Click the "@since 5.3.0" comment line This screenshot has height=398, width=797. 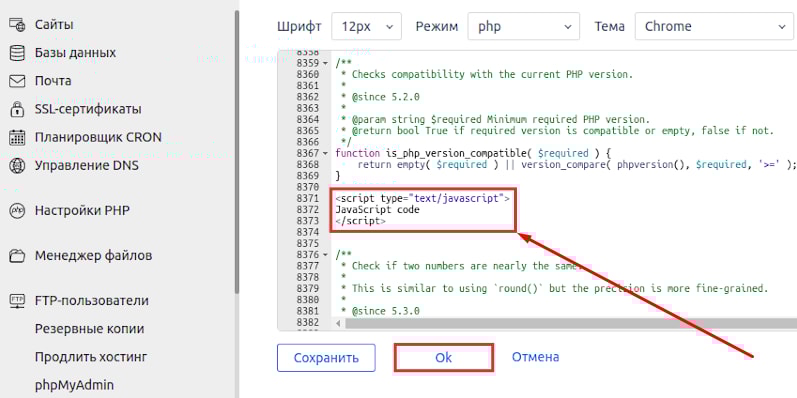click(x=385, y=311)
